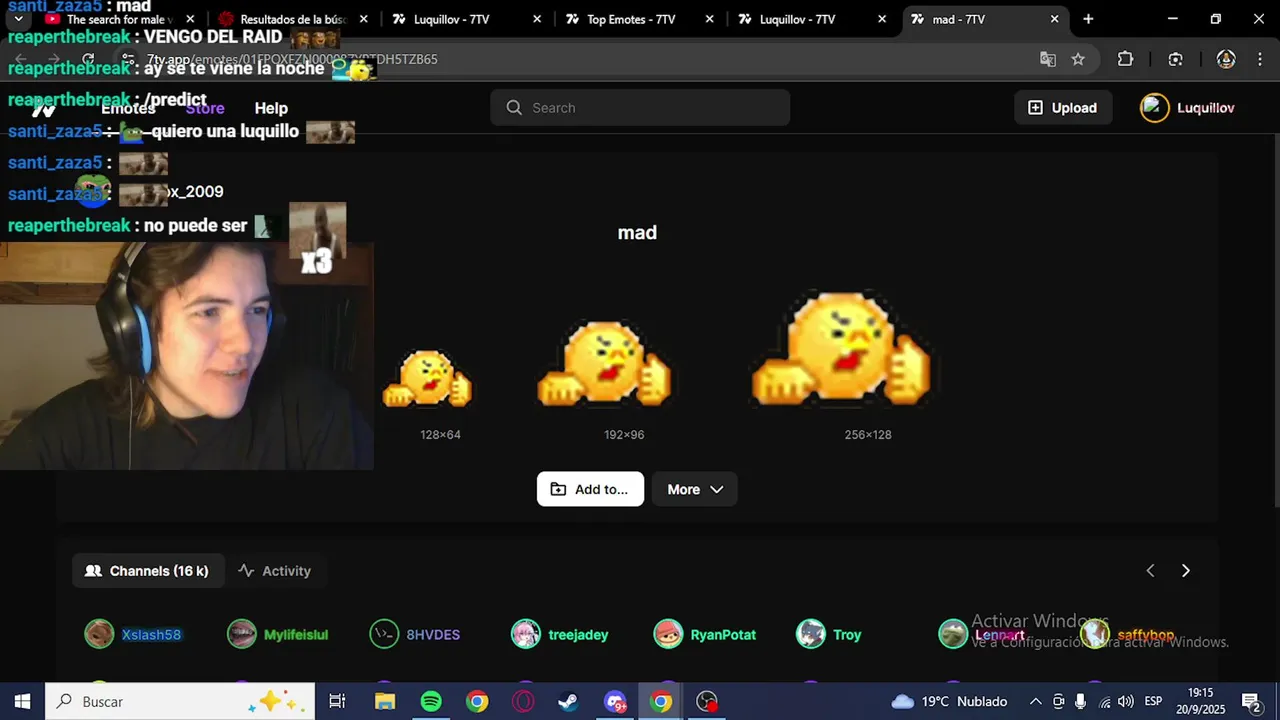Image resolution: width=1280 pixels, height=720 pixels.
Task: Open Spotify from the taskbar
Action: (x=431, y=702)
